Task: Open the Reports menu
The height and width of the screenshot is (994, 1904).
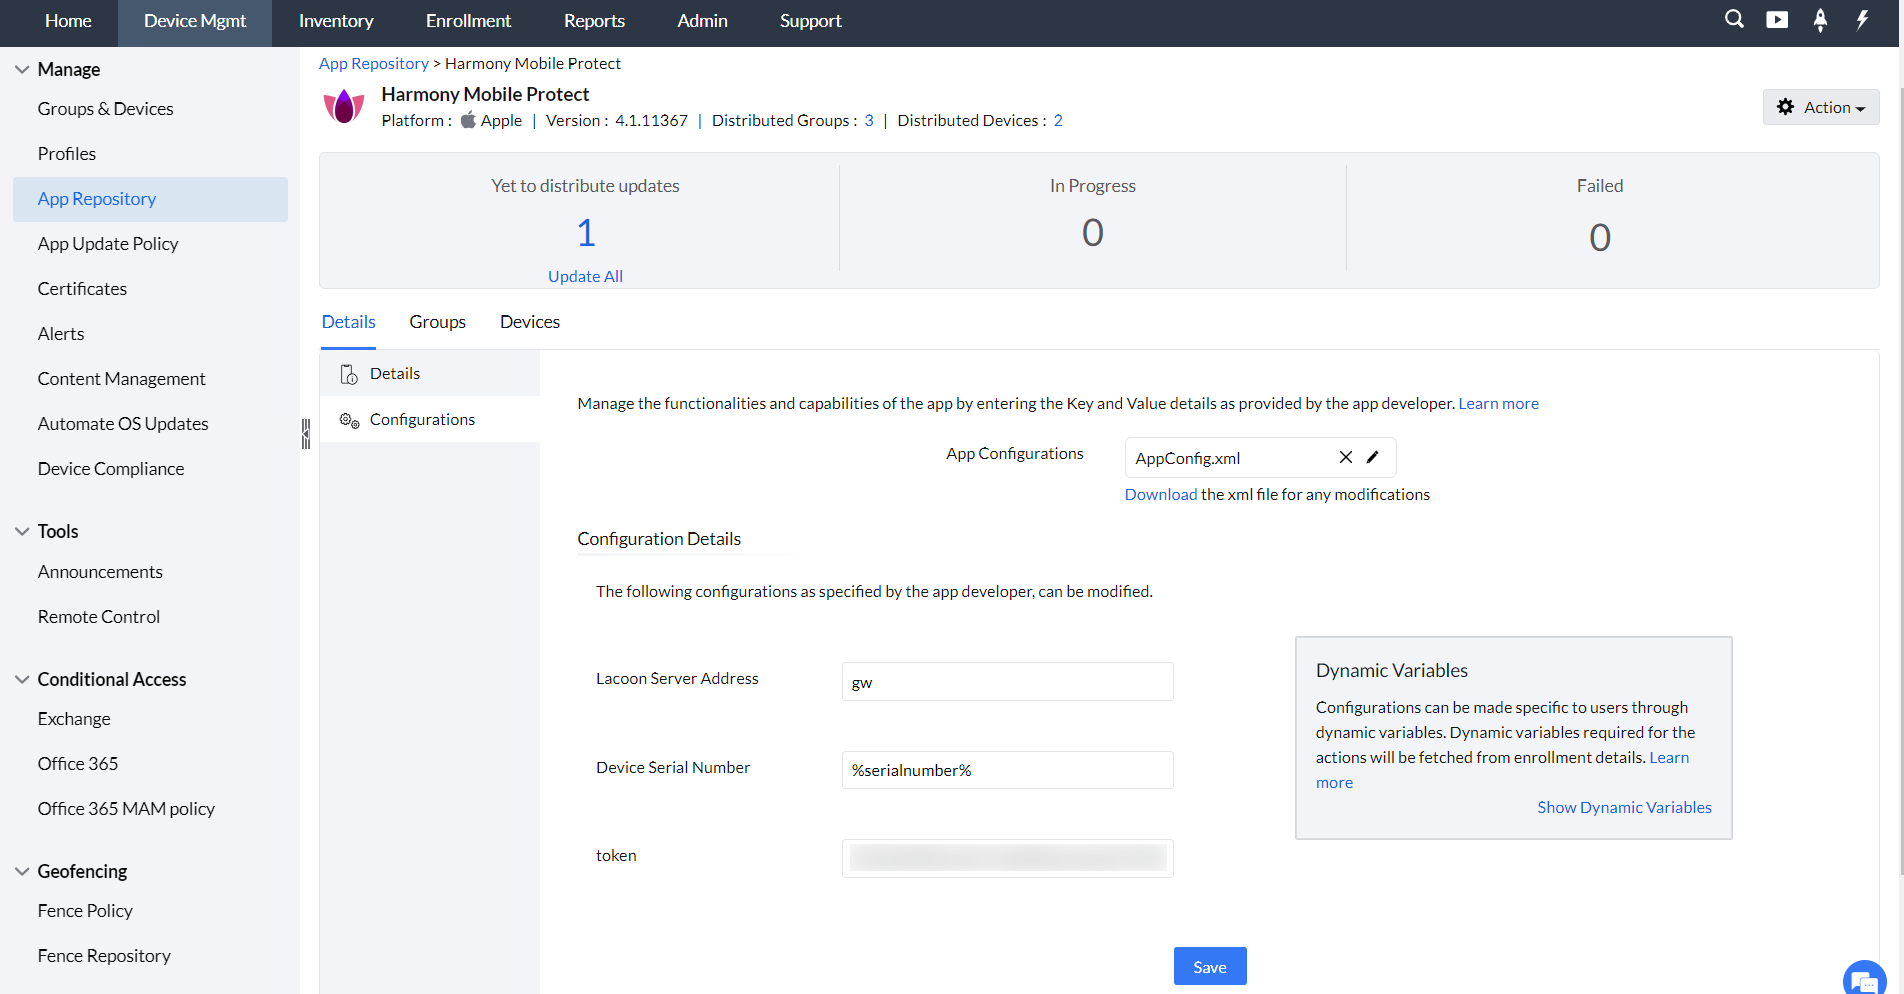Action: [594, 21]
